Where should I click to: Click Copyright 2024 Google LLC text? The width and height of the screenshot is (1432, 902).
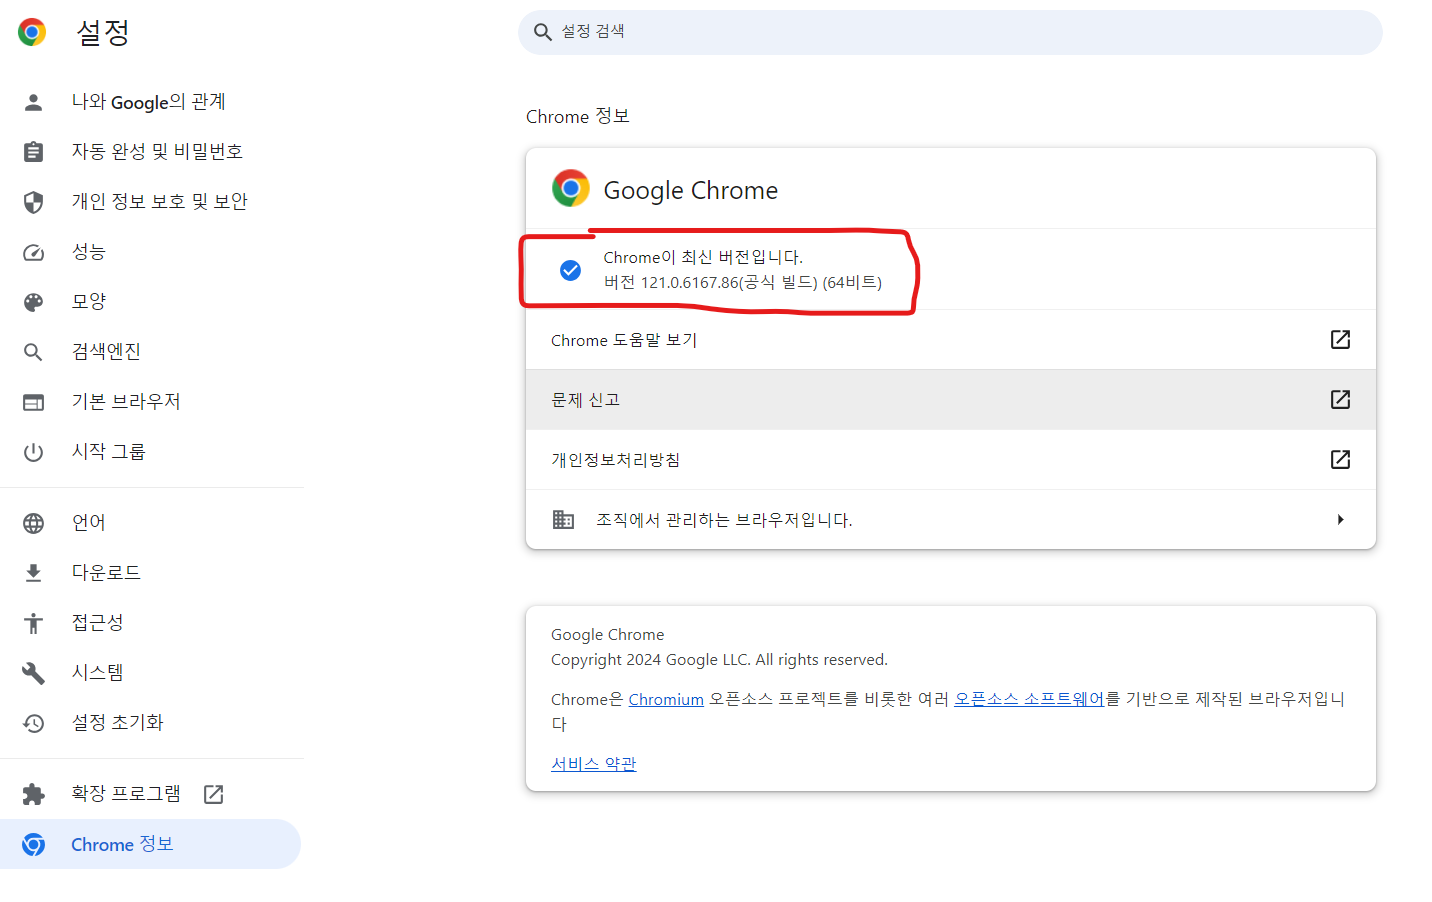point(719,660)
